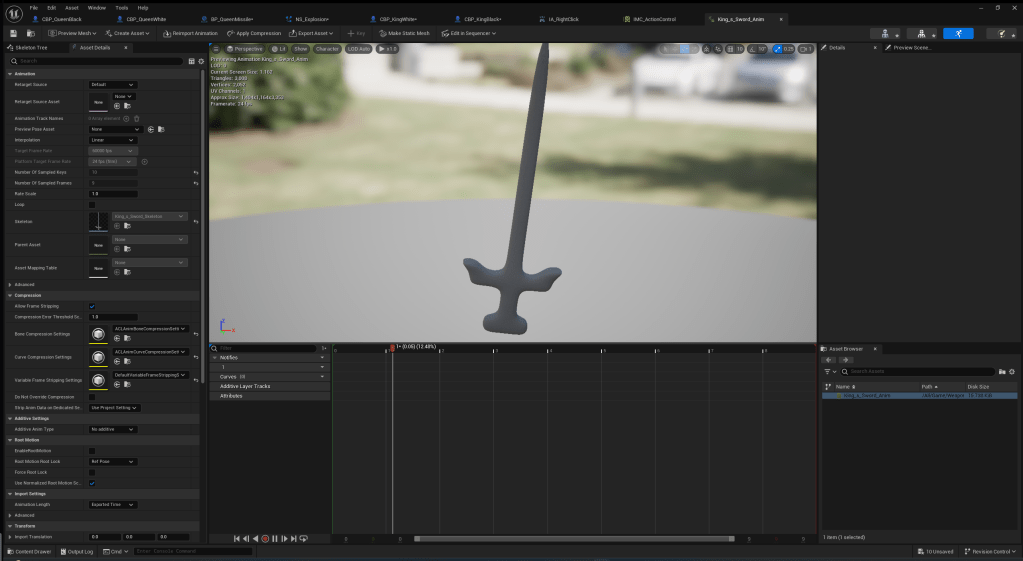
Task: Click Reimport Animation in the toolbar
Action: point(192,33)
